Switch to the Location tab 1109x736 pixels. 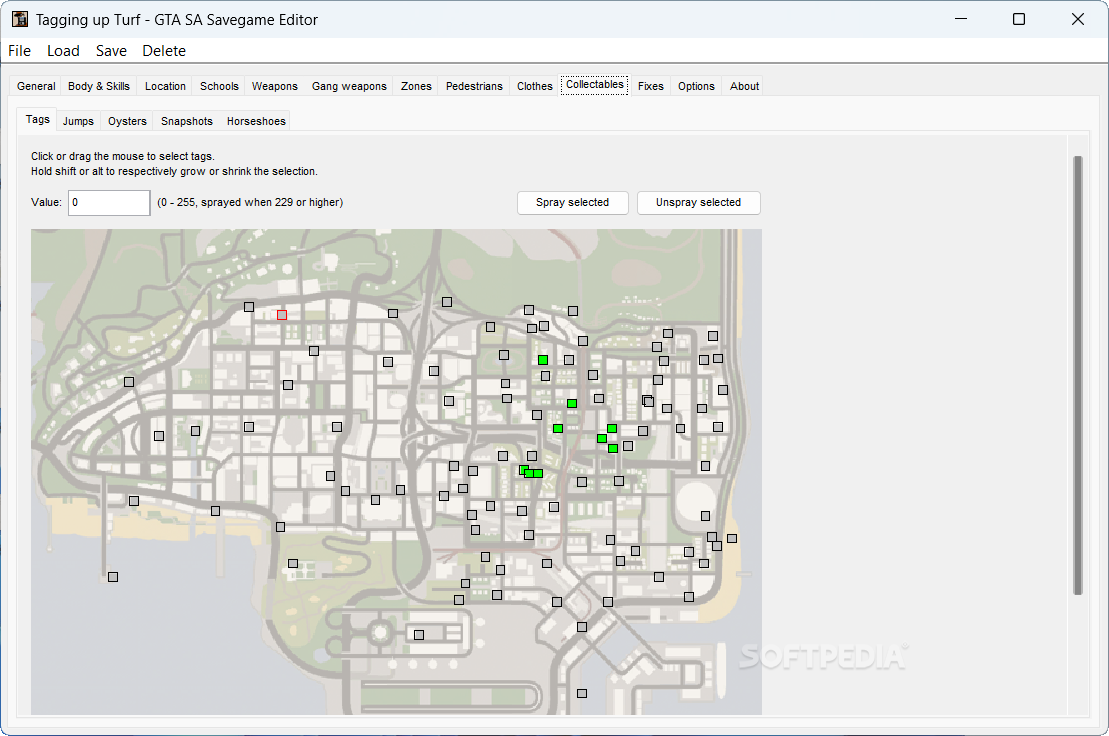point(165,86)
